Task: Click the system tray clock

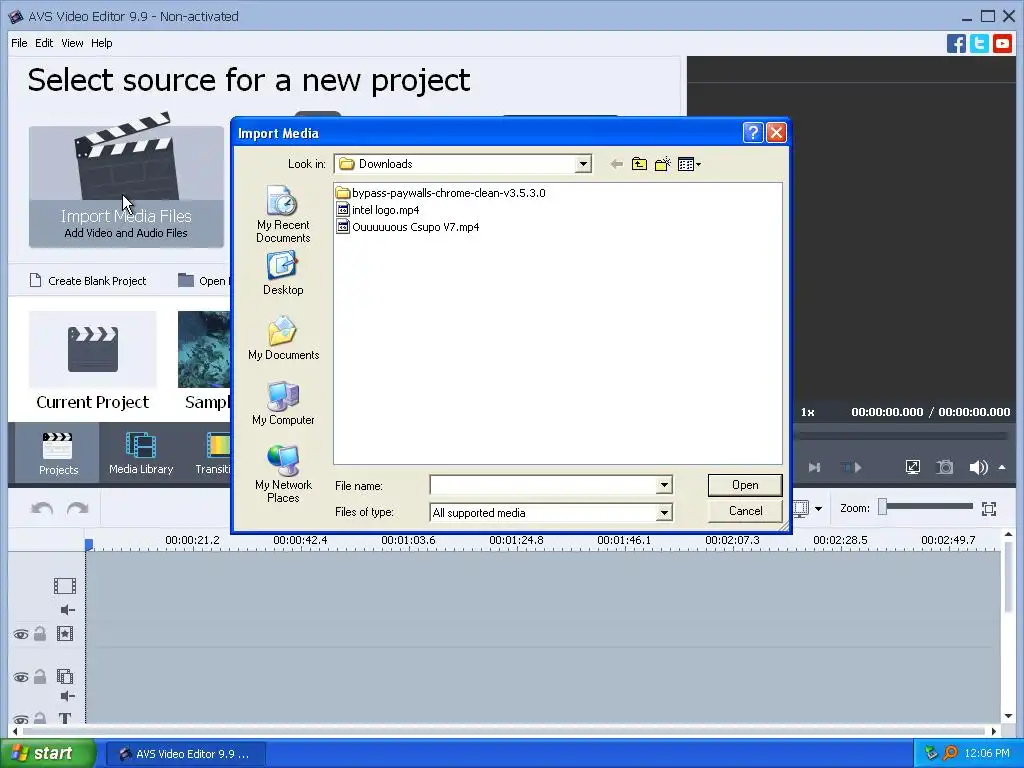Action: 987,753
